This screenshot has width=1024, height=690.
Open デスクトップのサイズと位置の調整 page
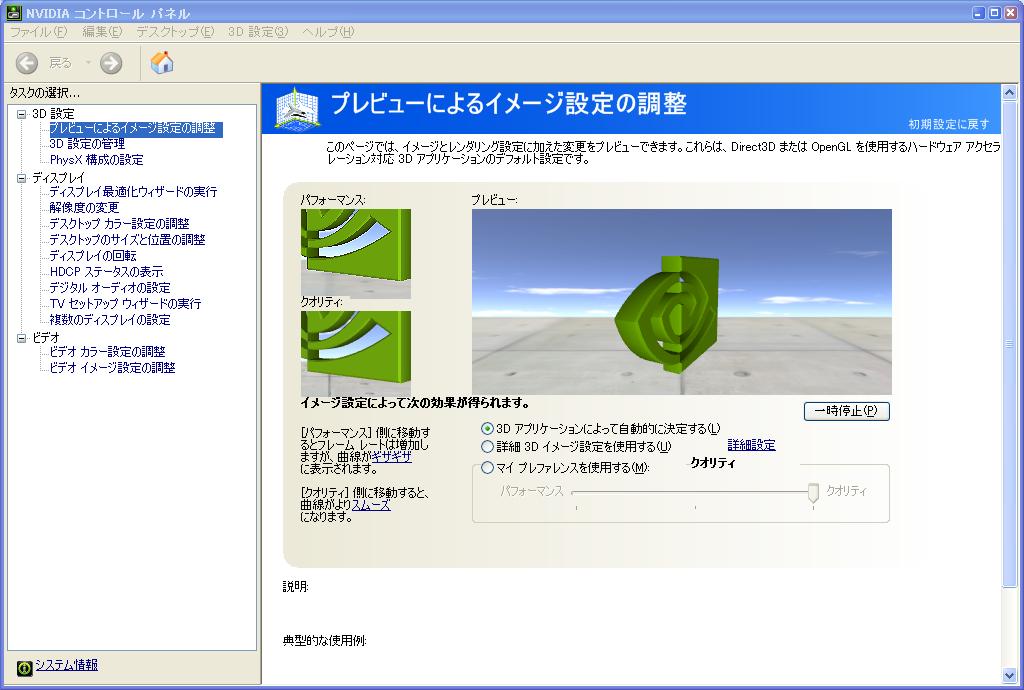coord(127,240)
